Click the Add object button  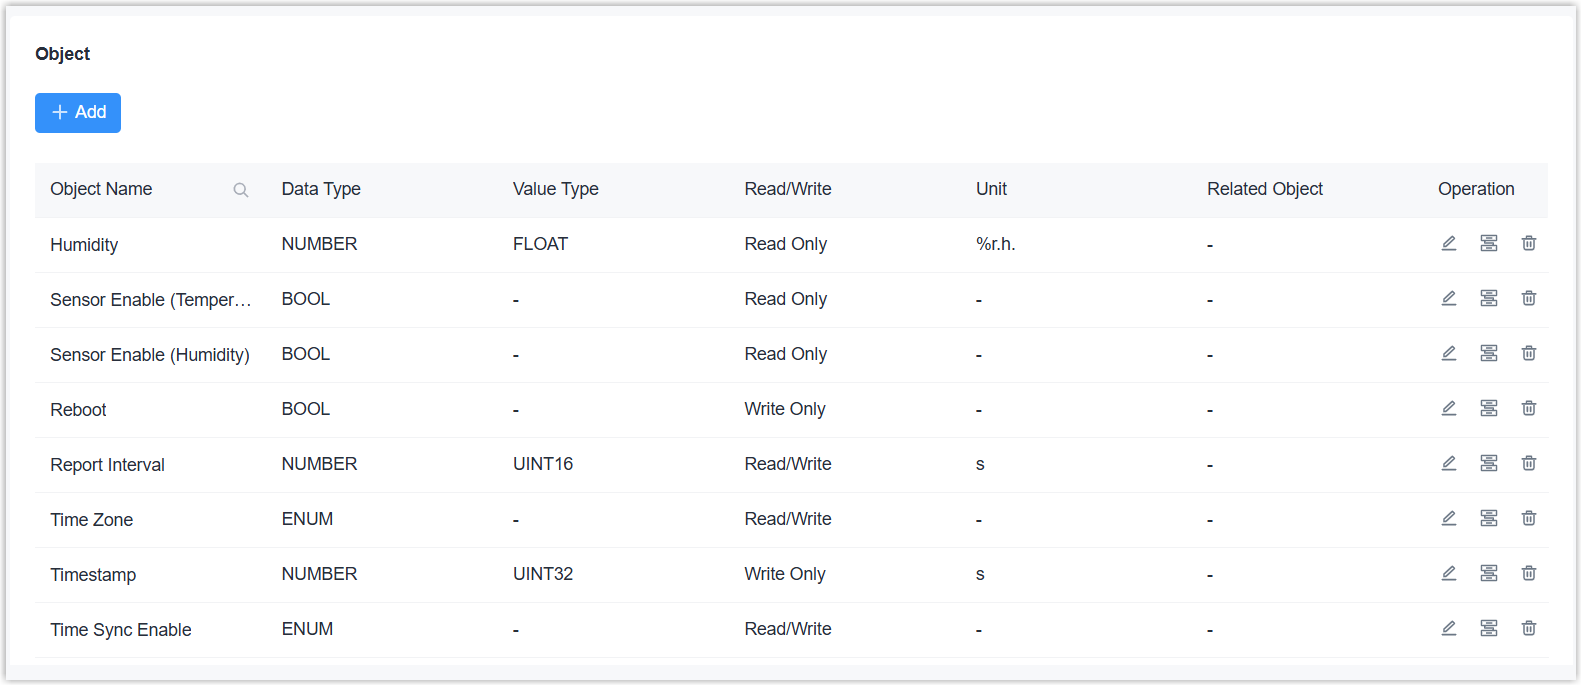click(x=78, y=113)
